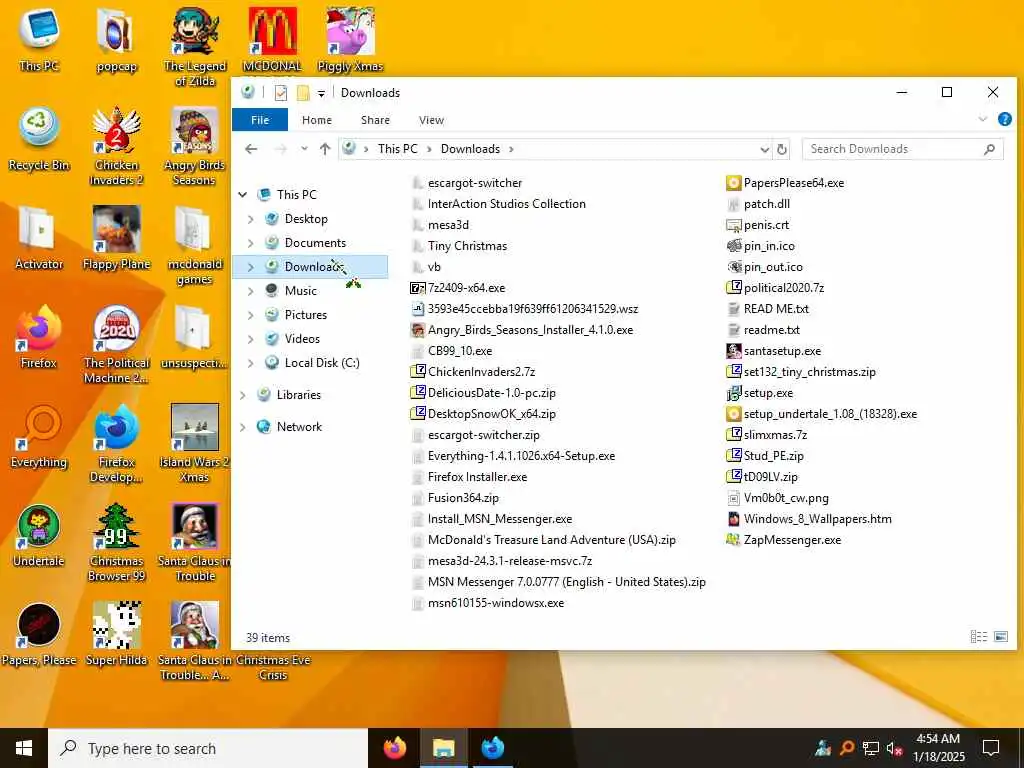The width and height of the screenshot is (1024, 768).
Task: Open the View ribbon tab
Action: point(431,120)
